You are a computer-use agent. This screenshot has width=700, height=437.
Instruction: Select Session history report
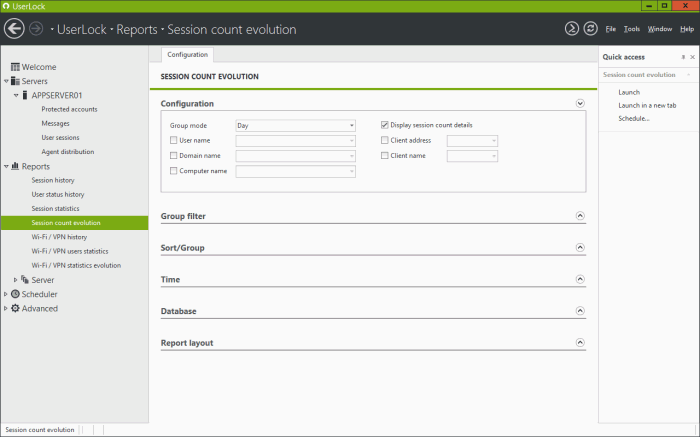tap(53, 180)
